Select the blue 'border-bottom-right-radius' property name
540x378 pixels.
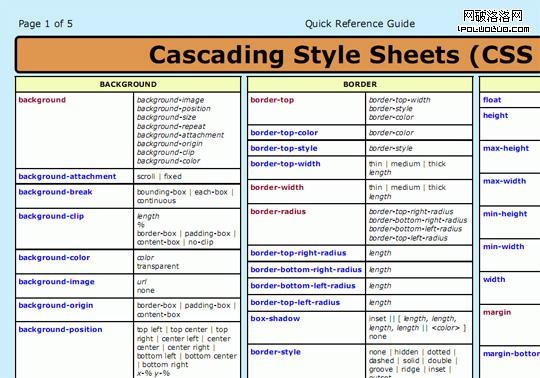click(306, 270)
